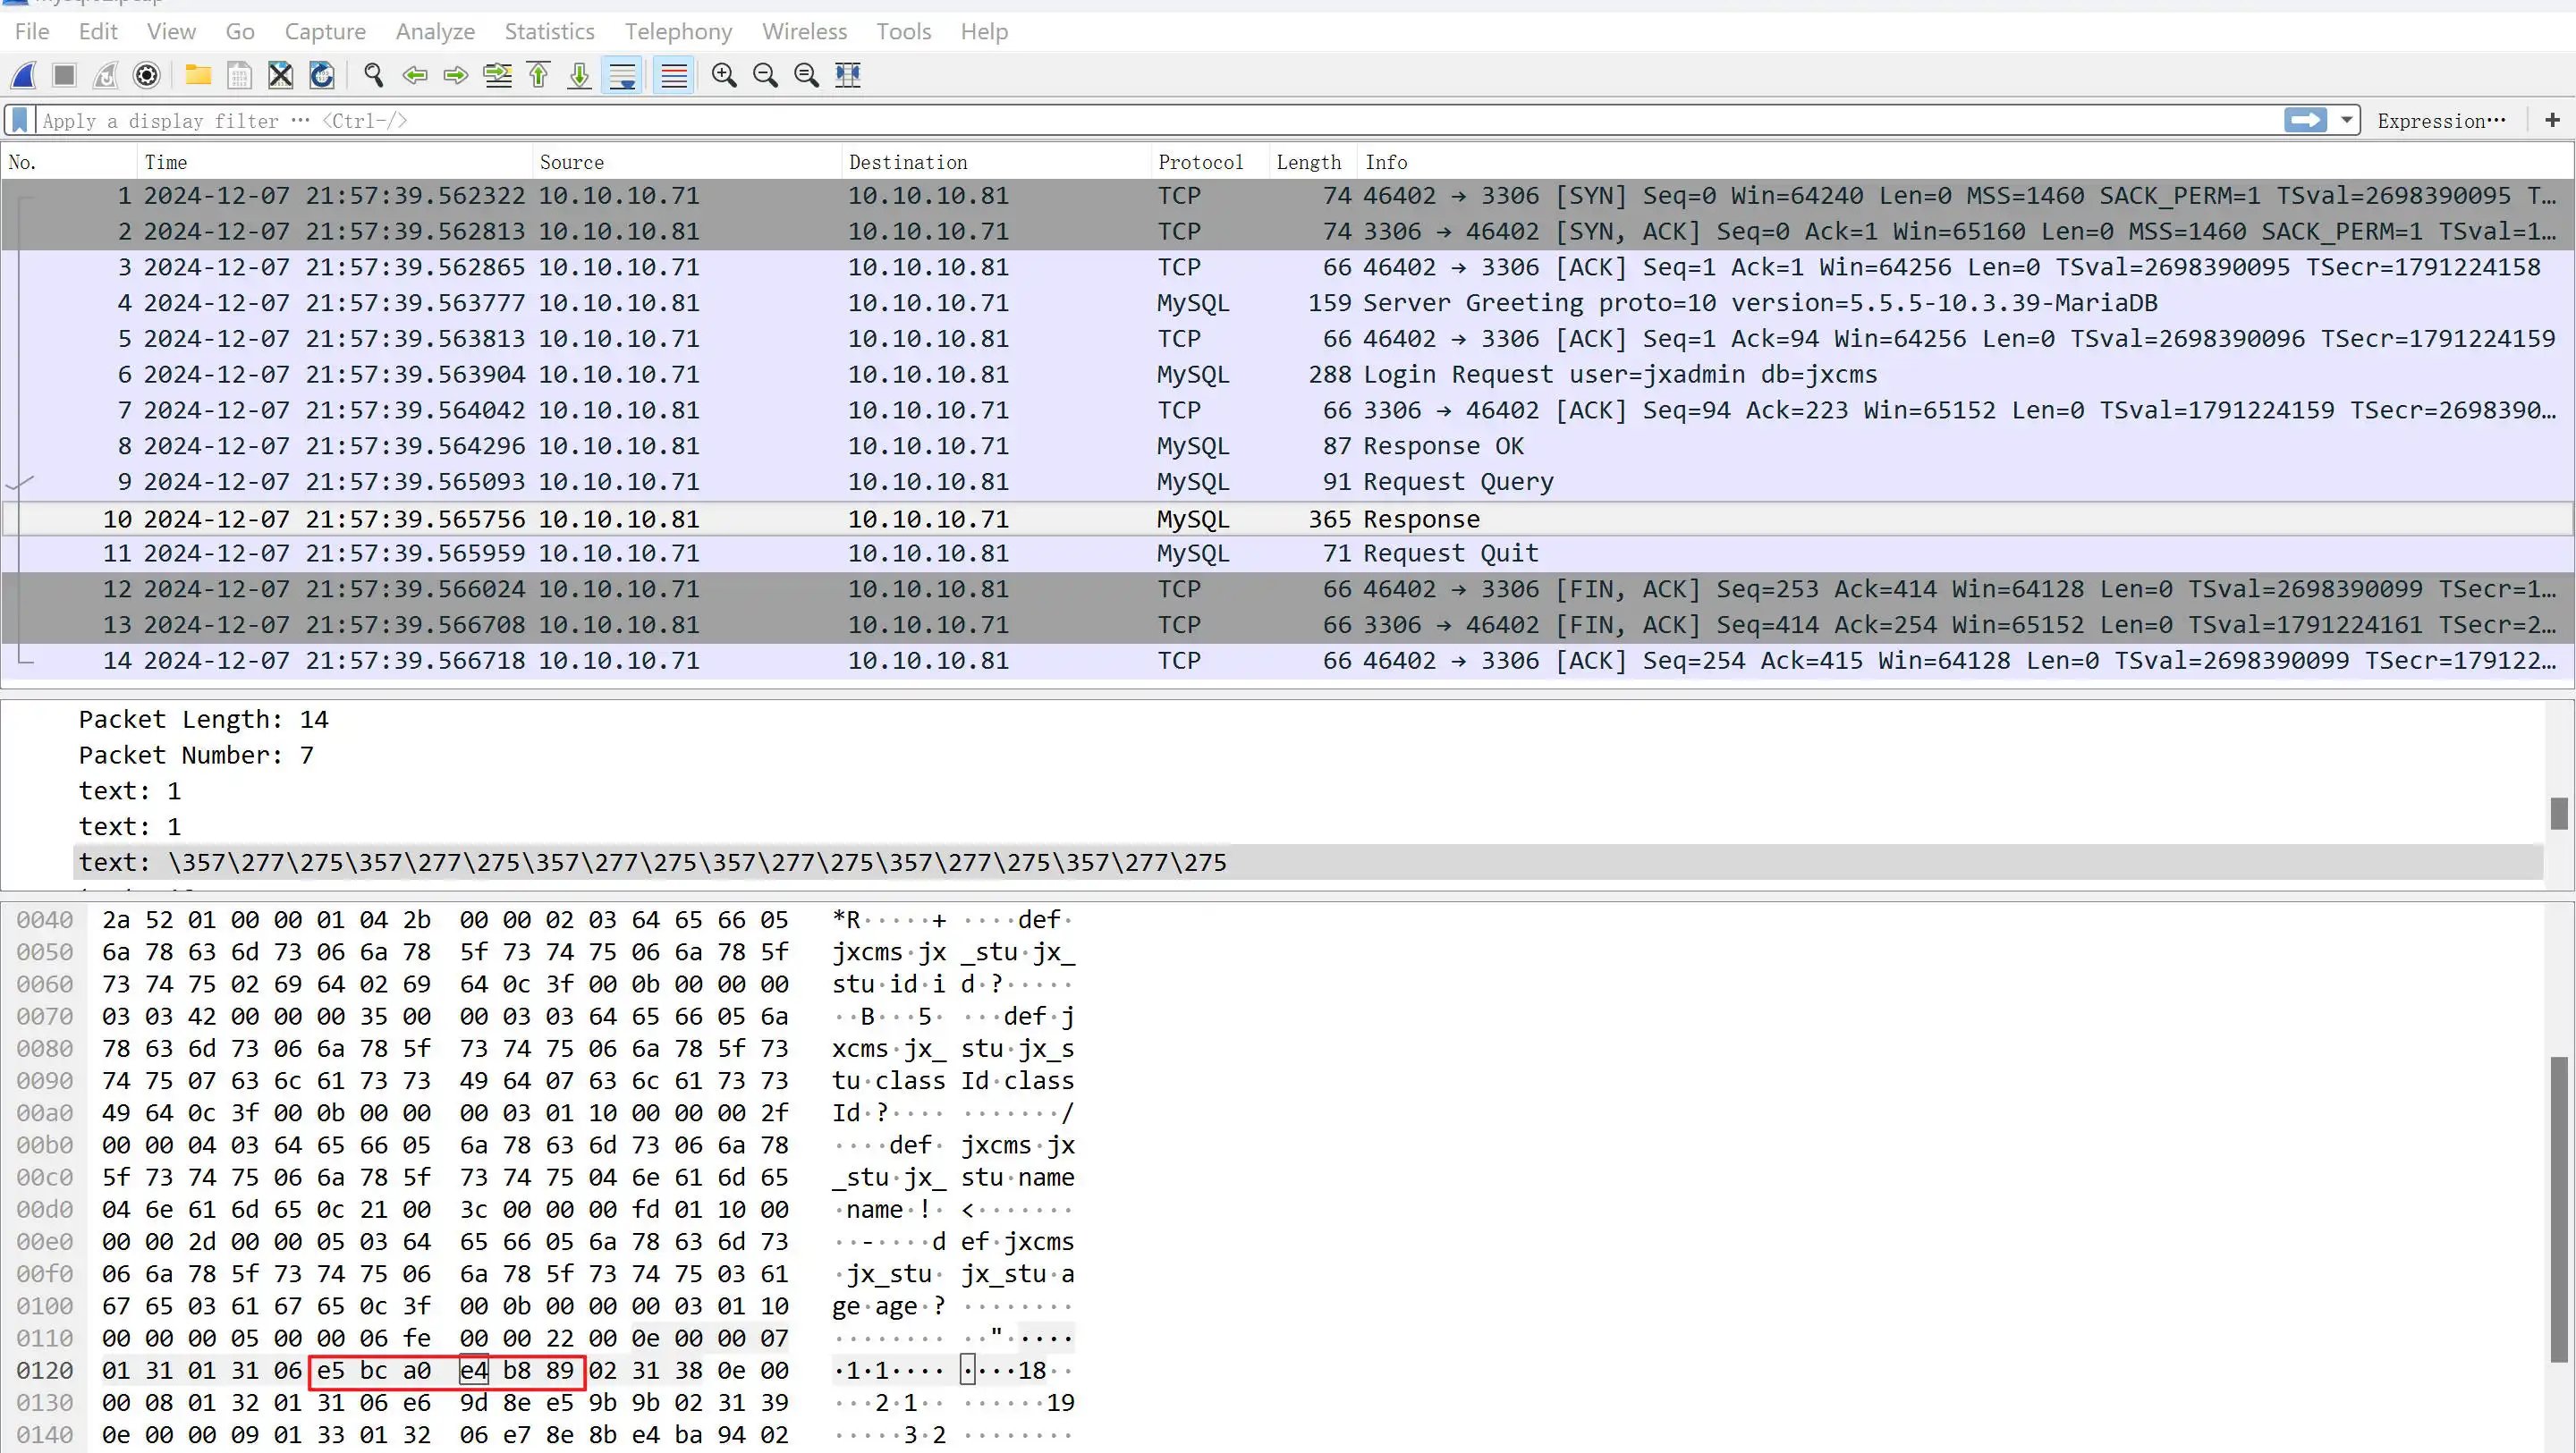
Task: Toggle packet colorization rules button
Action: point(674,75)
